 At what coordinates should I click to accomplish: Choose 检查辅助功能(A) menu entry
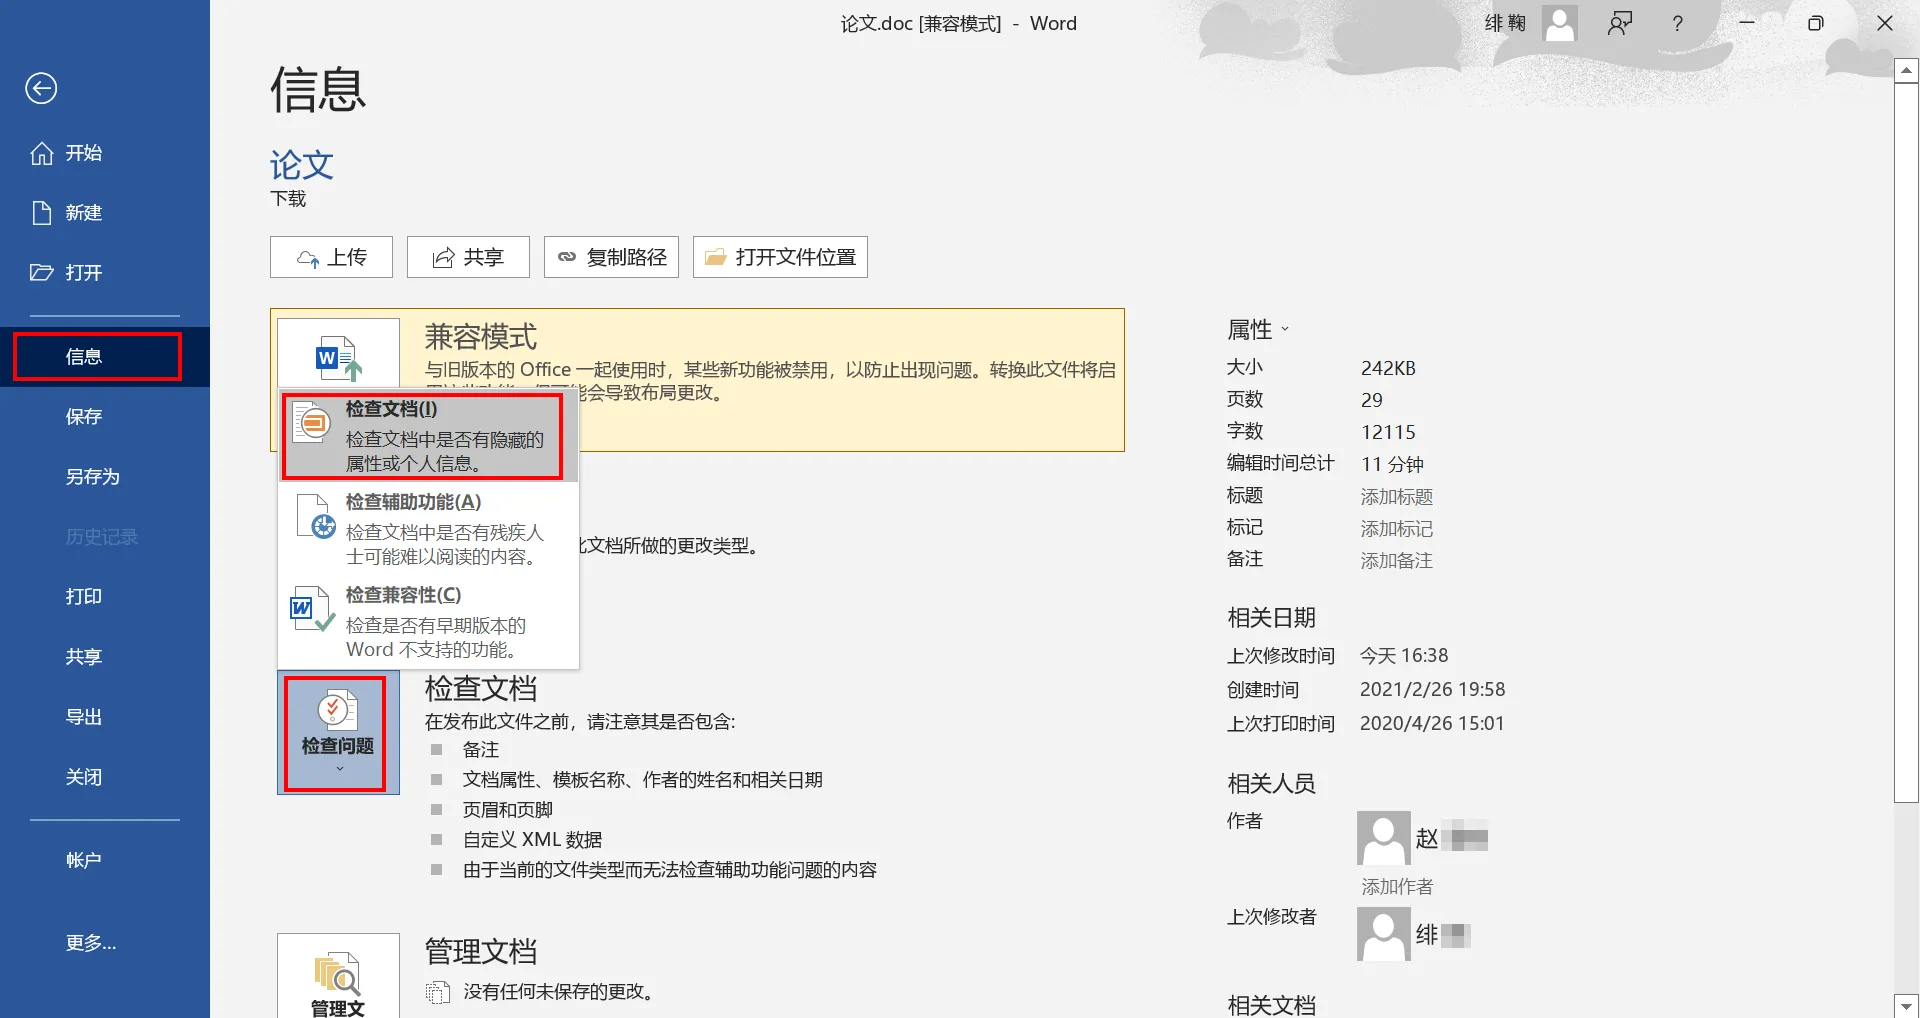pyautogui.click(x=428, y=529)
